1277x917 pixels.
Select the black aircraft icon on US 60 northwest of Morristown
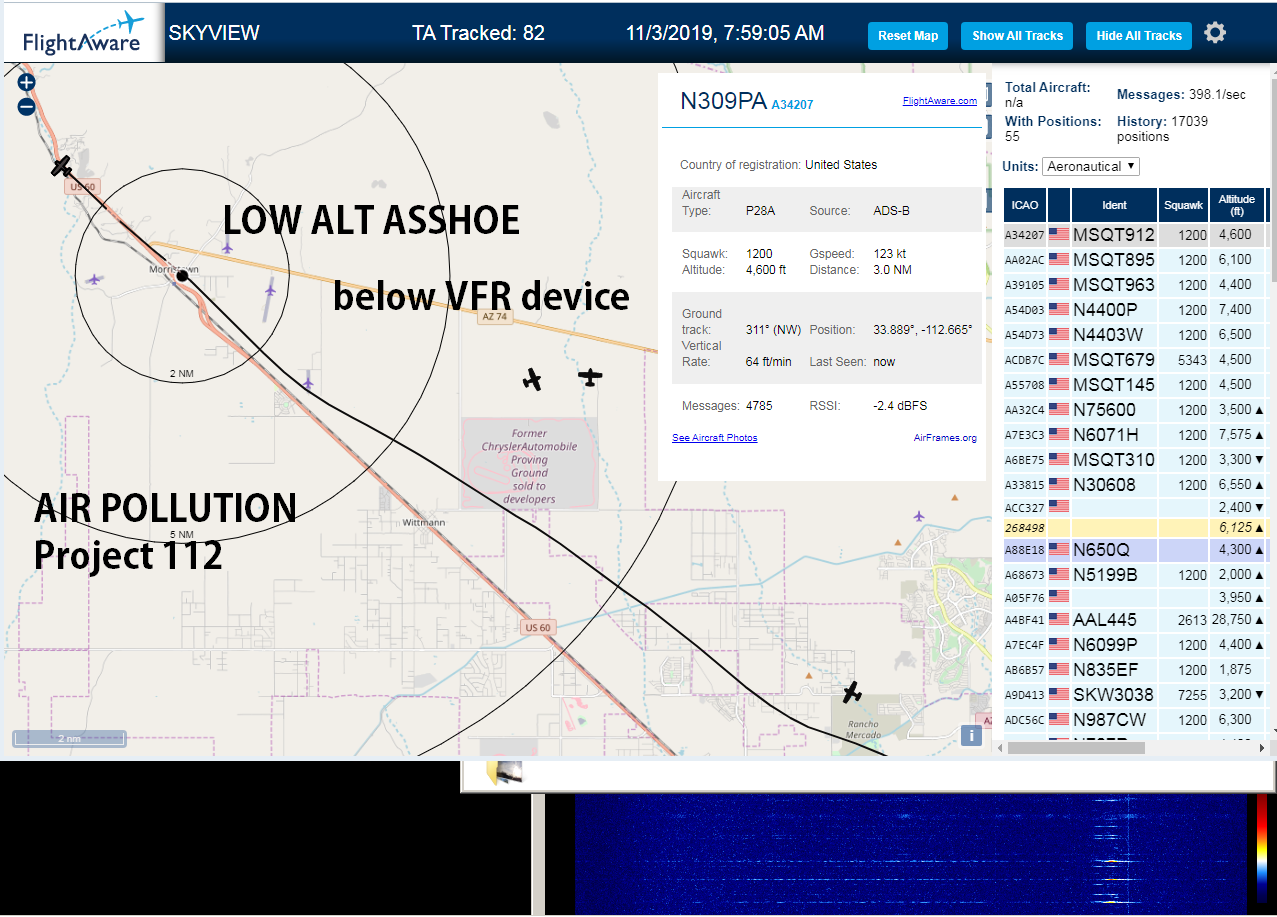tap(62, 166)
